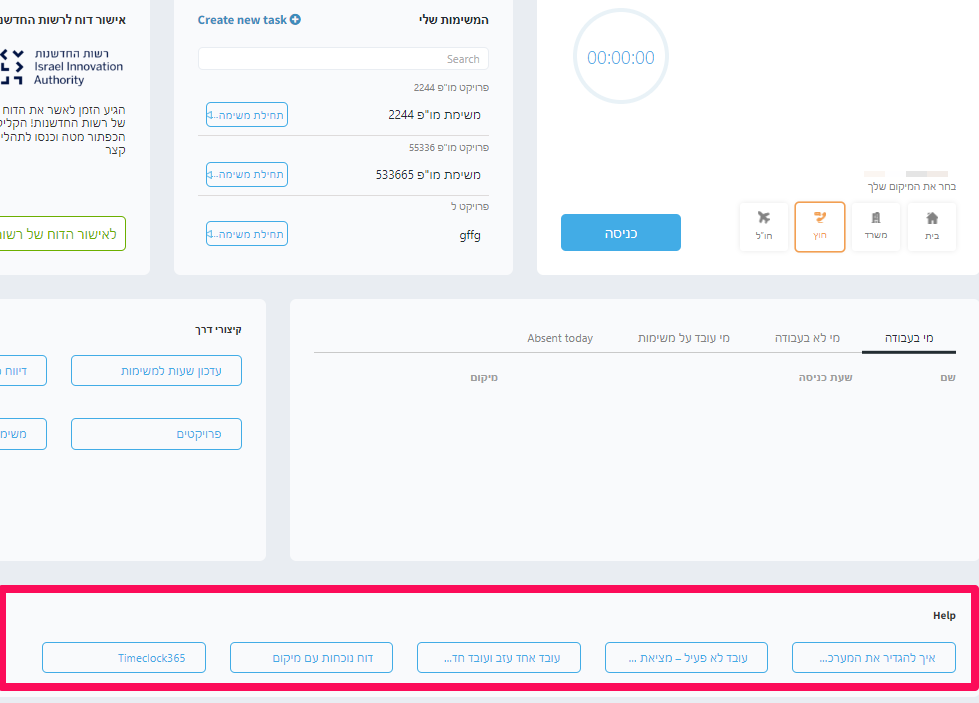Open the מי לא בעבודה tab

click(x=807, y=338)
